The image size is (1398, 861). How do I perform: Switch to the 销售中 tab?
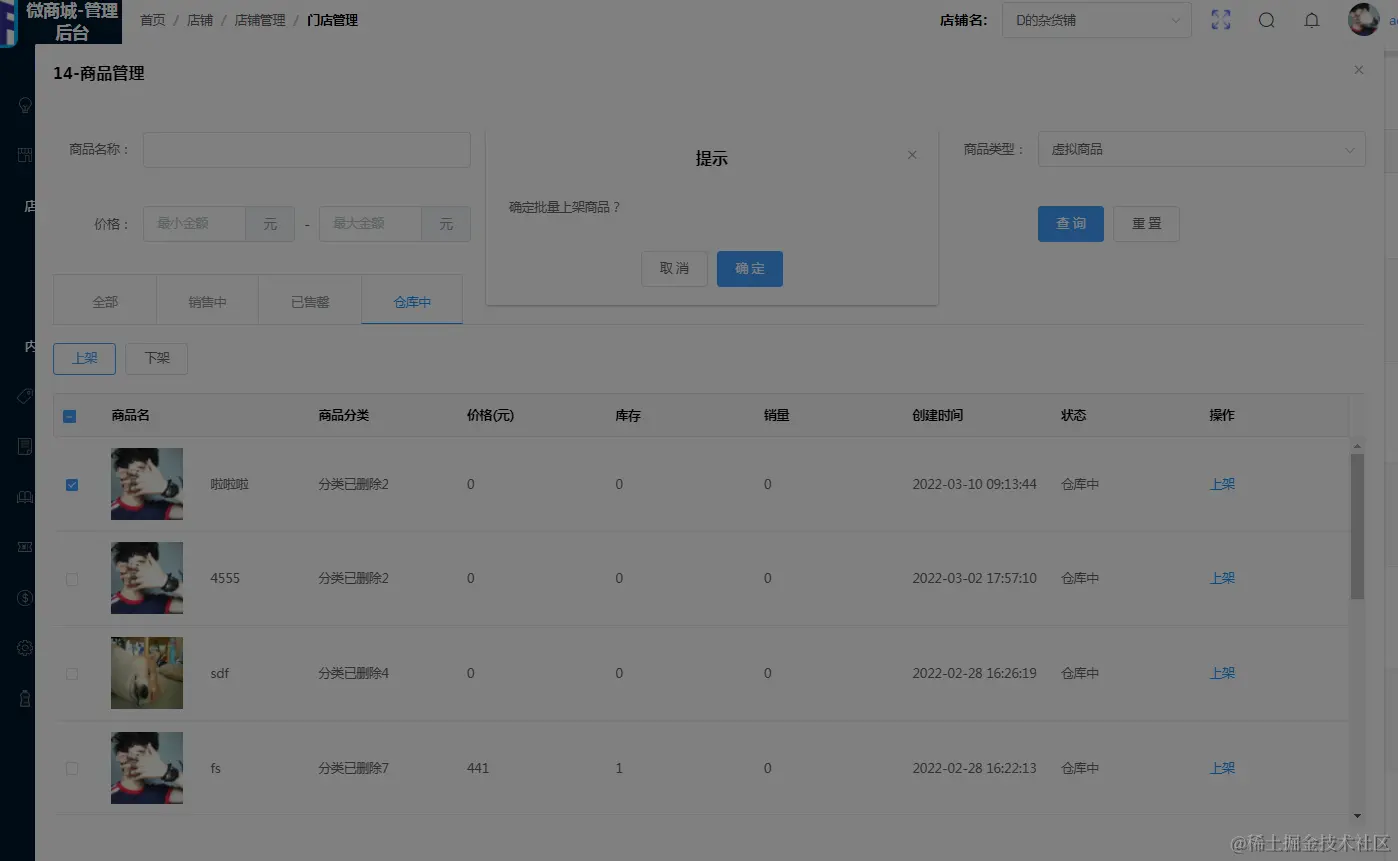(x=208, y=301)
